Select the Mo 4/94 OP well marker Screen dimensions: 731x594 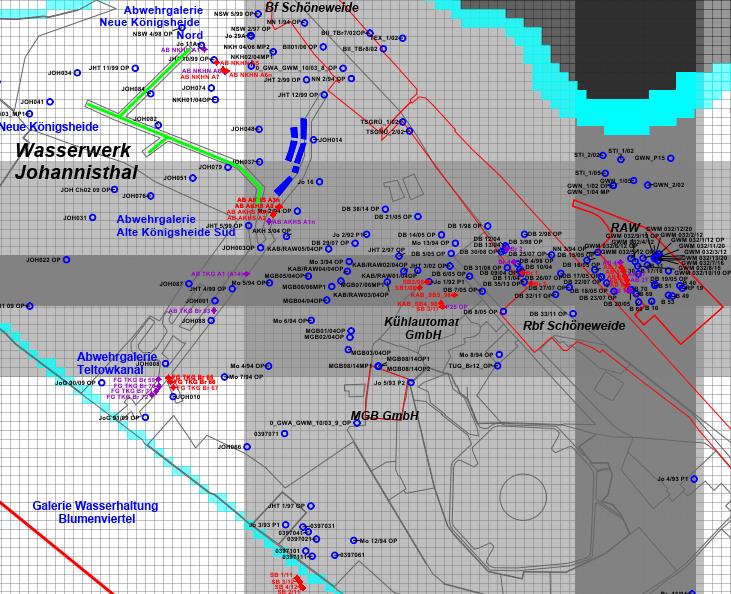(269, 366)
